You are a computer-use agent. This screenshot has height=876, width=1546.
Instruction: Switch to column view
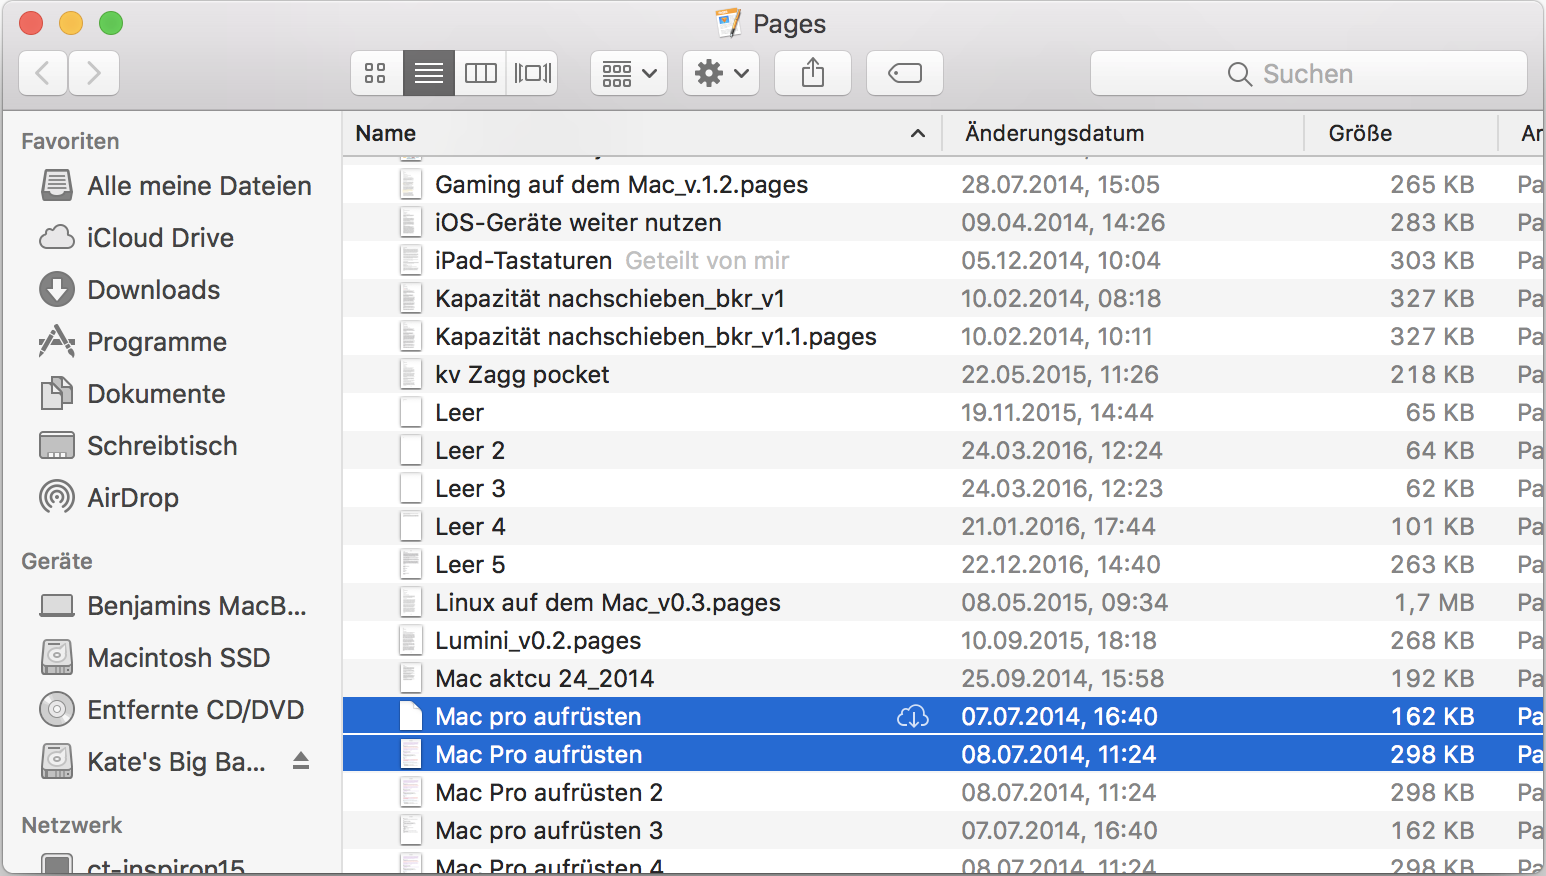[x=481, y=73]
